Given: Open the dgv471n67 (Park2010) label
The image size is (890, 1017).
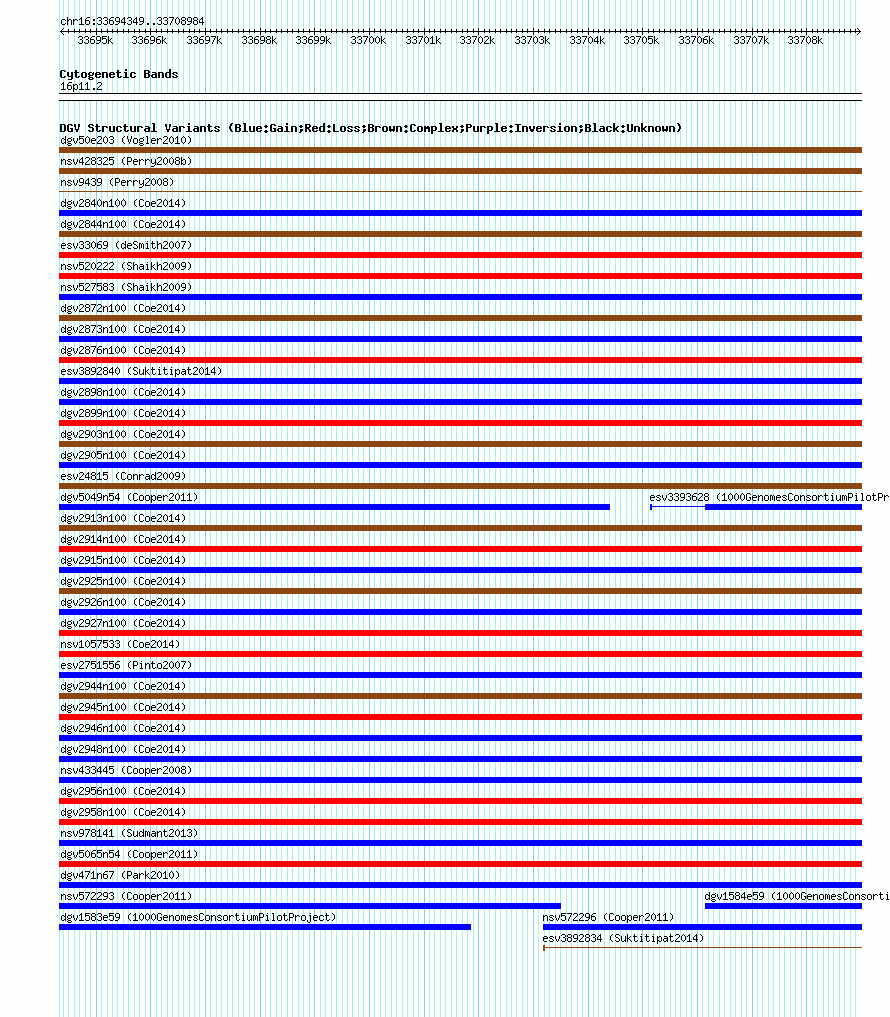Looking at the screenshot, I should 120,875.
